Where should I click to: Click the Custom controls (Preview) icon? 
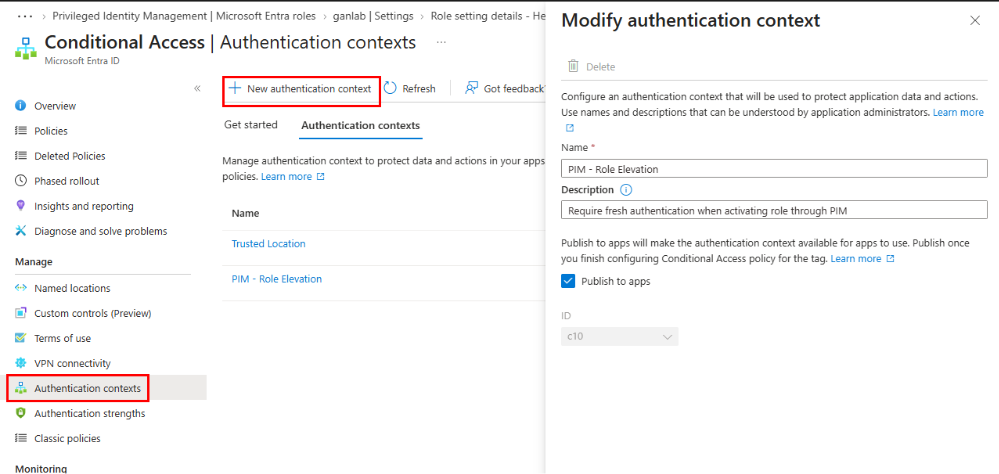tap(20, 313)
